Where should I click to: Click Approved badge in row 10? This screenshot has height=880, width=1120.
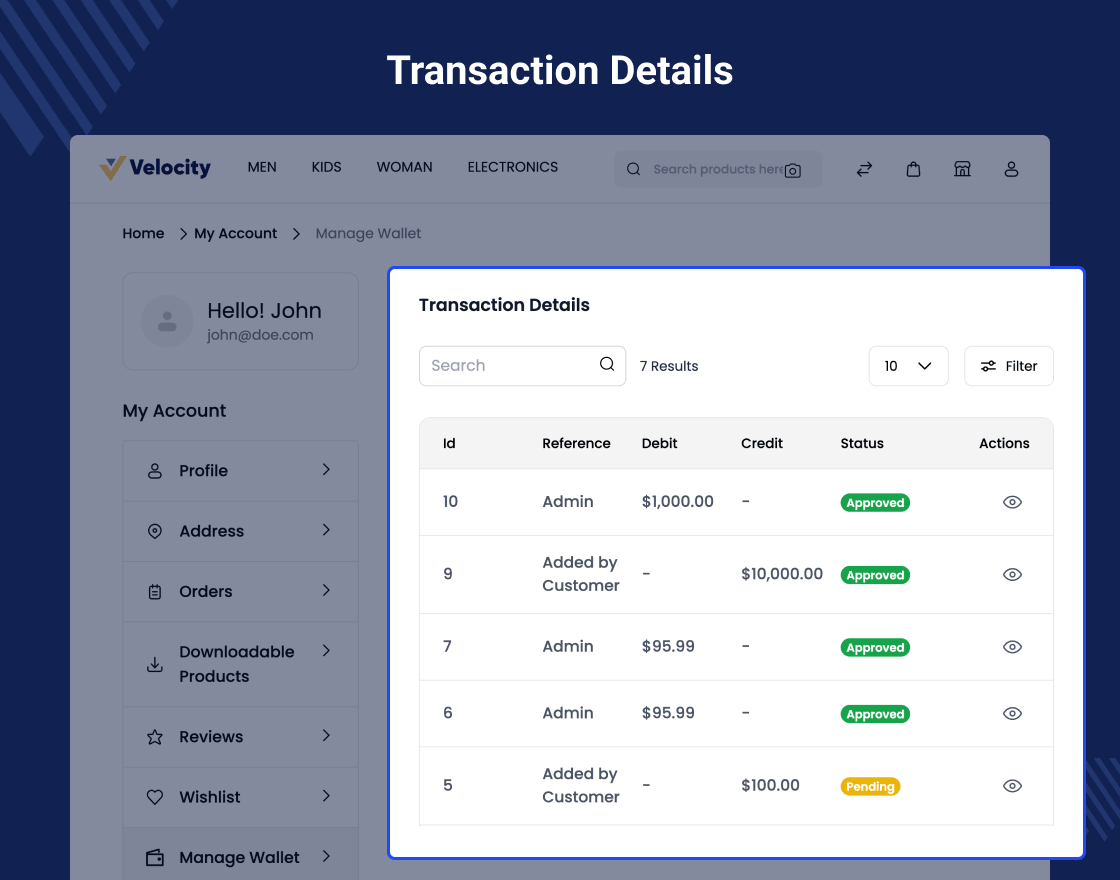[875, 503]
